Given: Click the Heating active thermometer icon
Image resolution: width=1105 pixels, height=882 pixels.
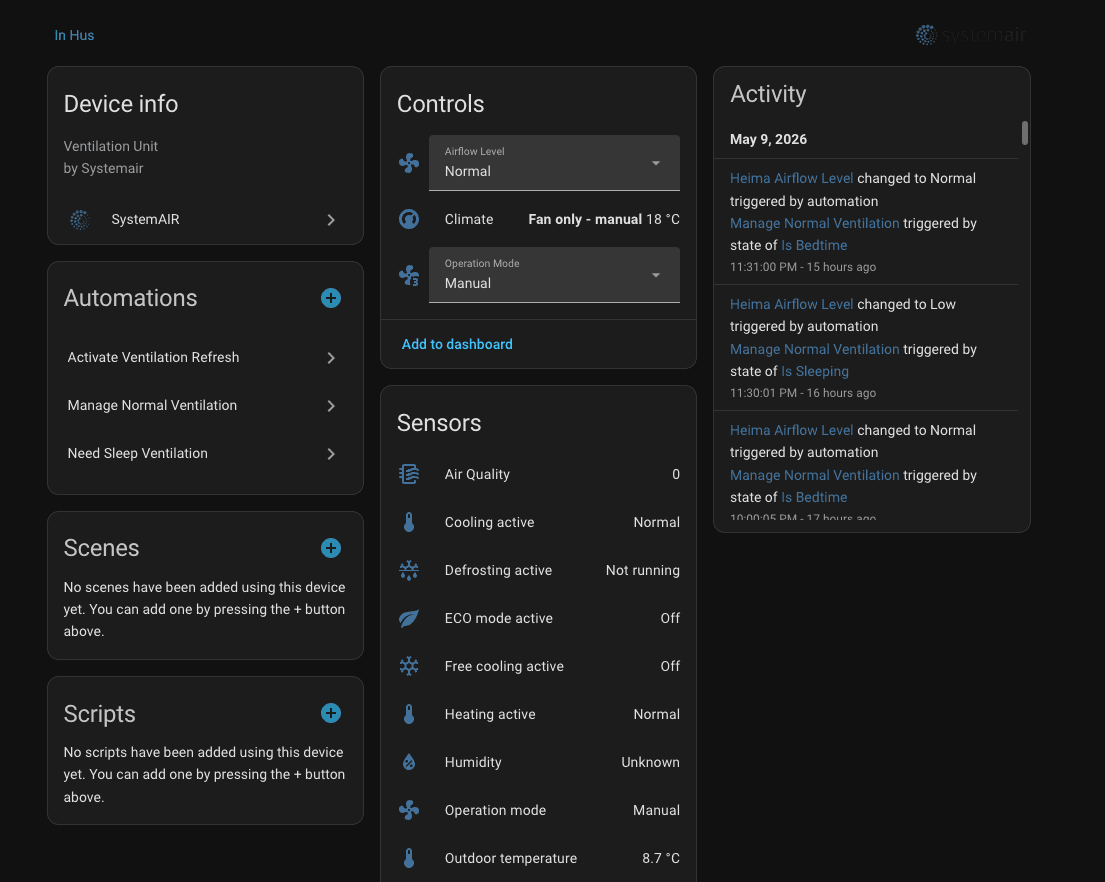Looking at the screenshot, I should (409, 714).
